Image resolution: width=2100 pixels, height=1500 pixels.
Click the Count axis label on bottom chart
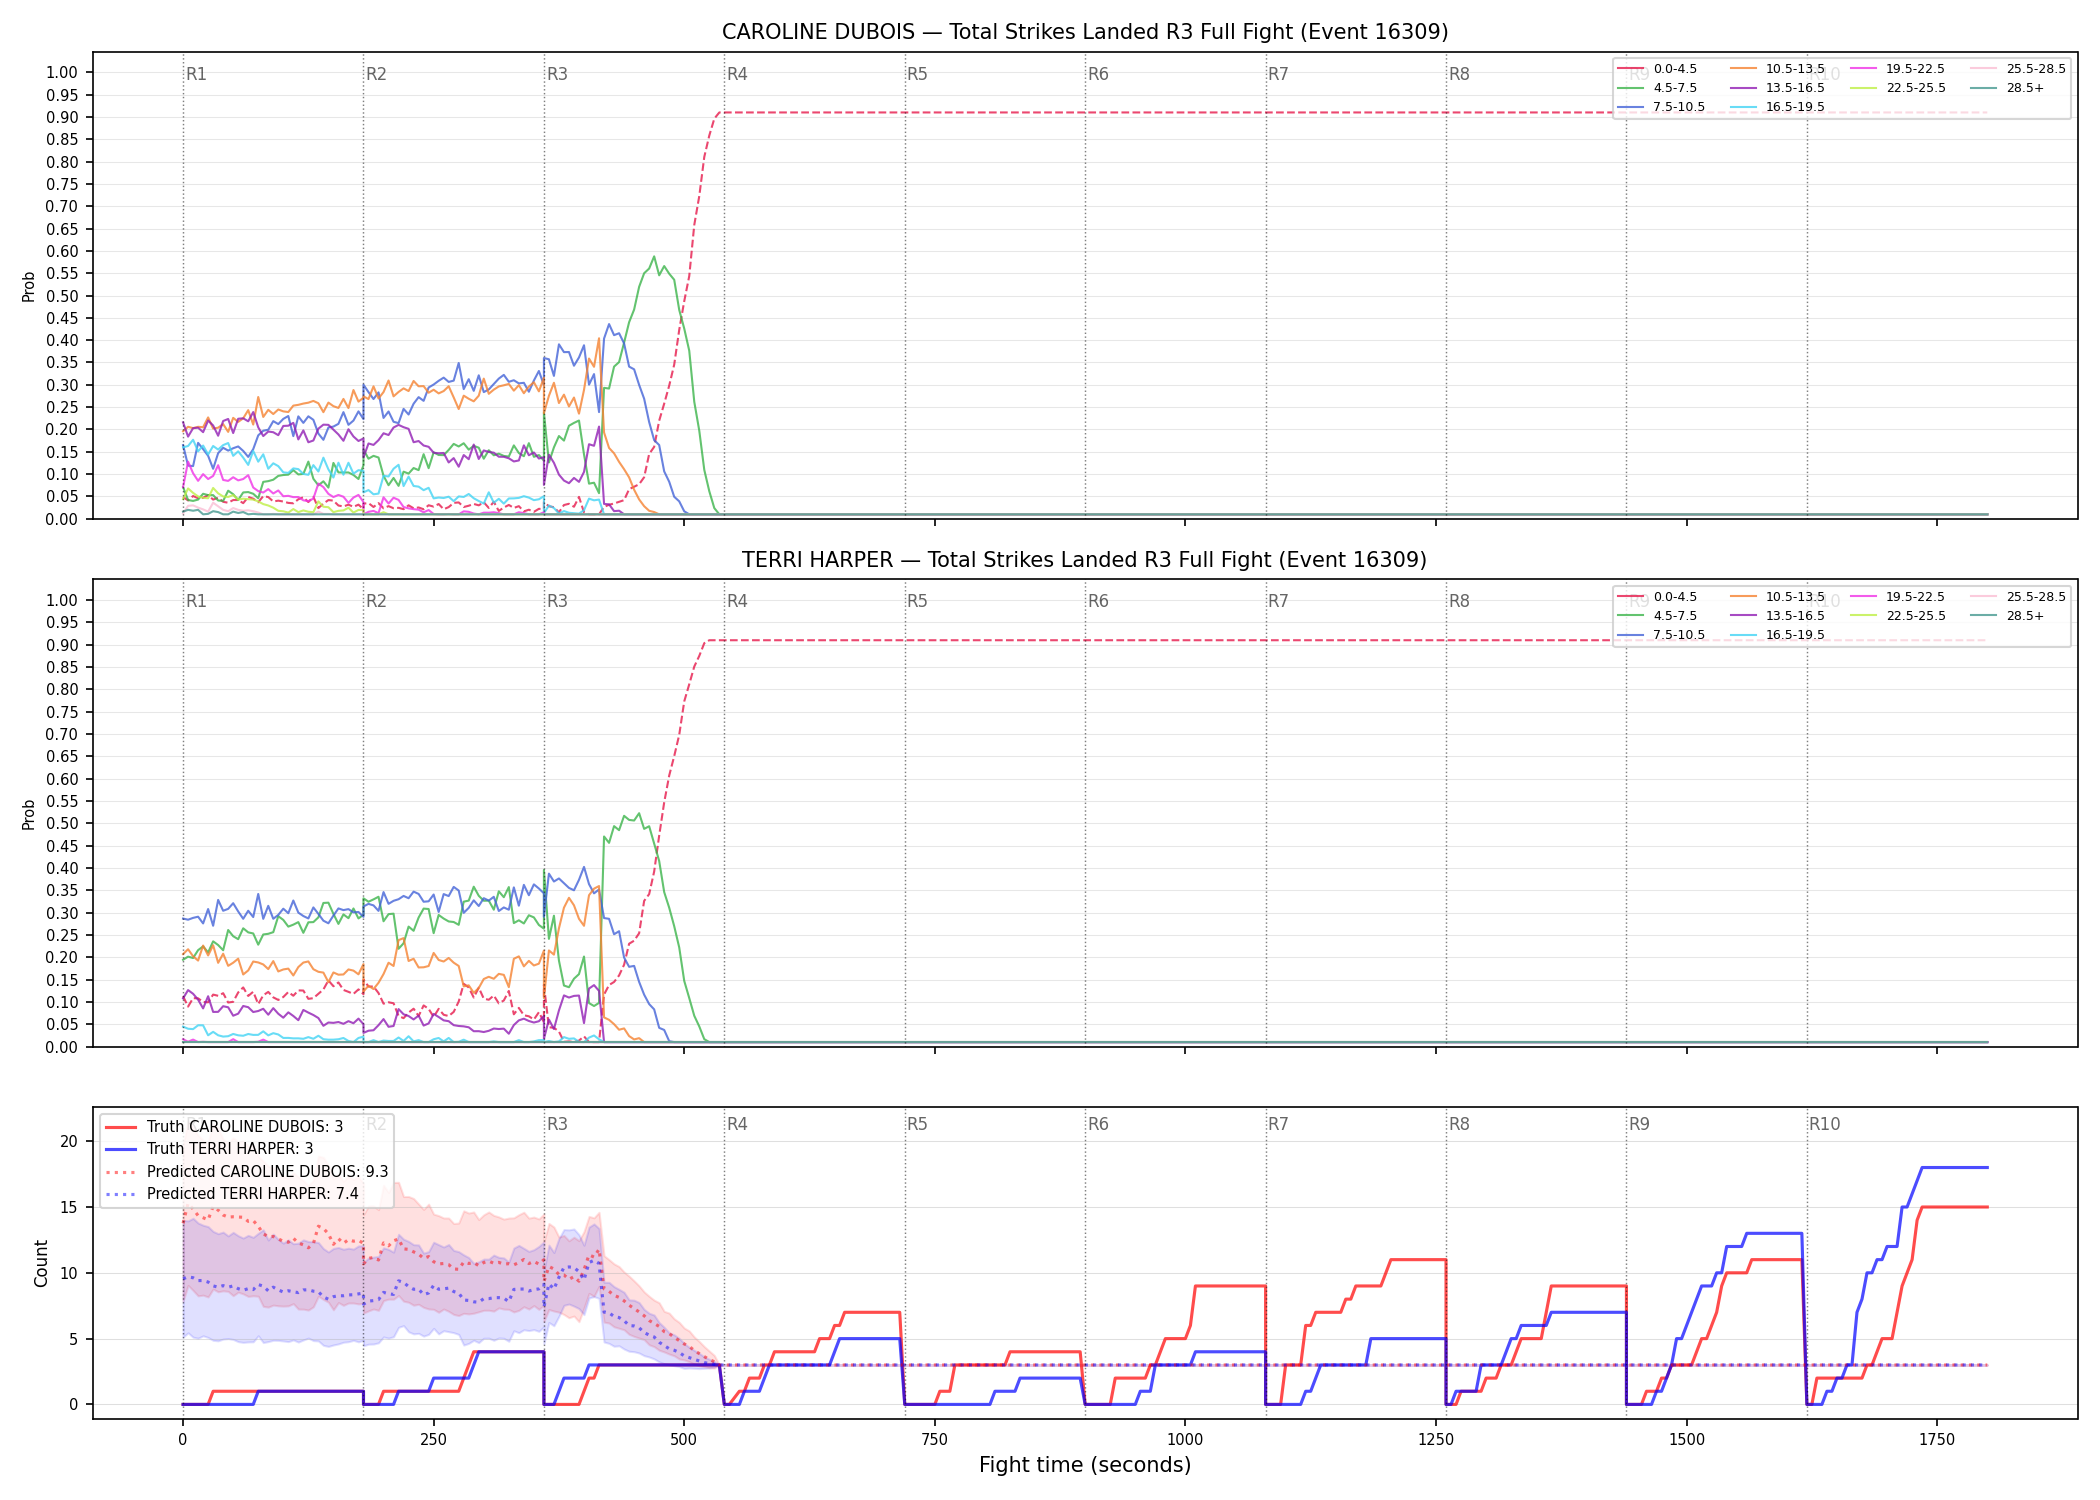coord(41,1263)
